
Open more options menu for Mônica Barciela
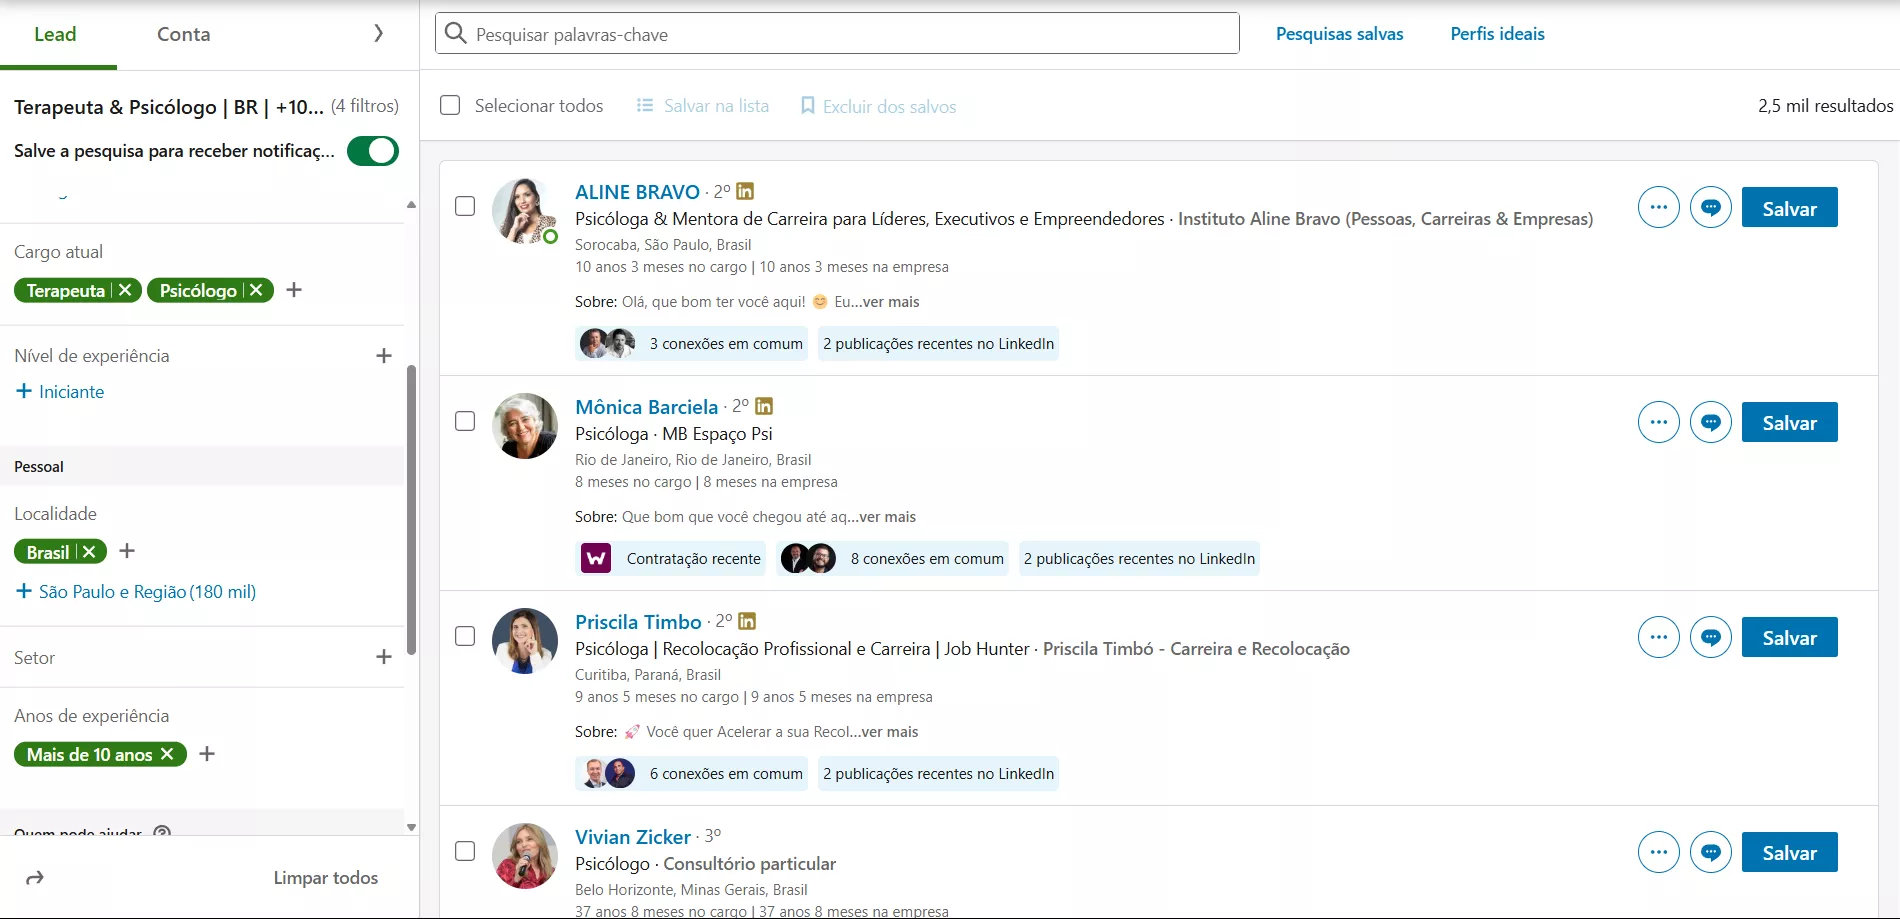click(x=1658, y=423)
